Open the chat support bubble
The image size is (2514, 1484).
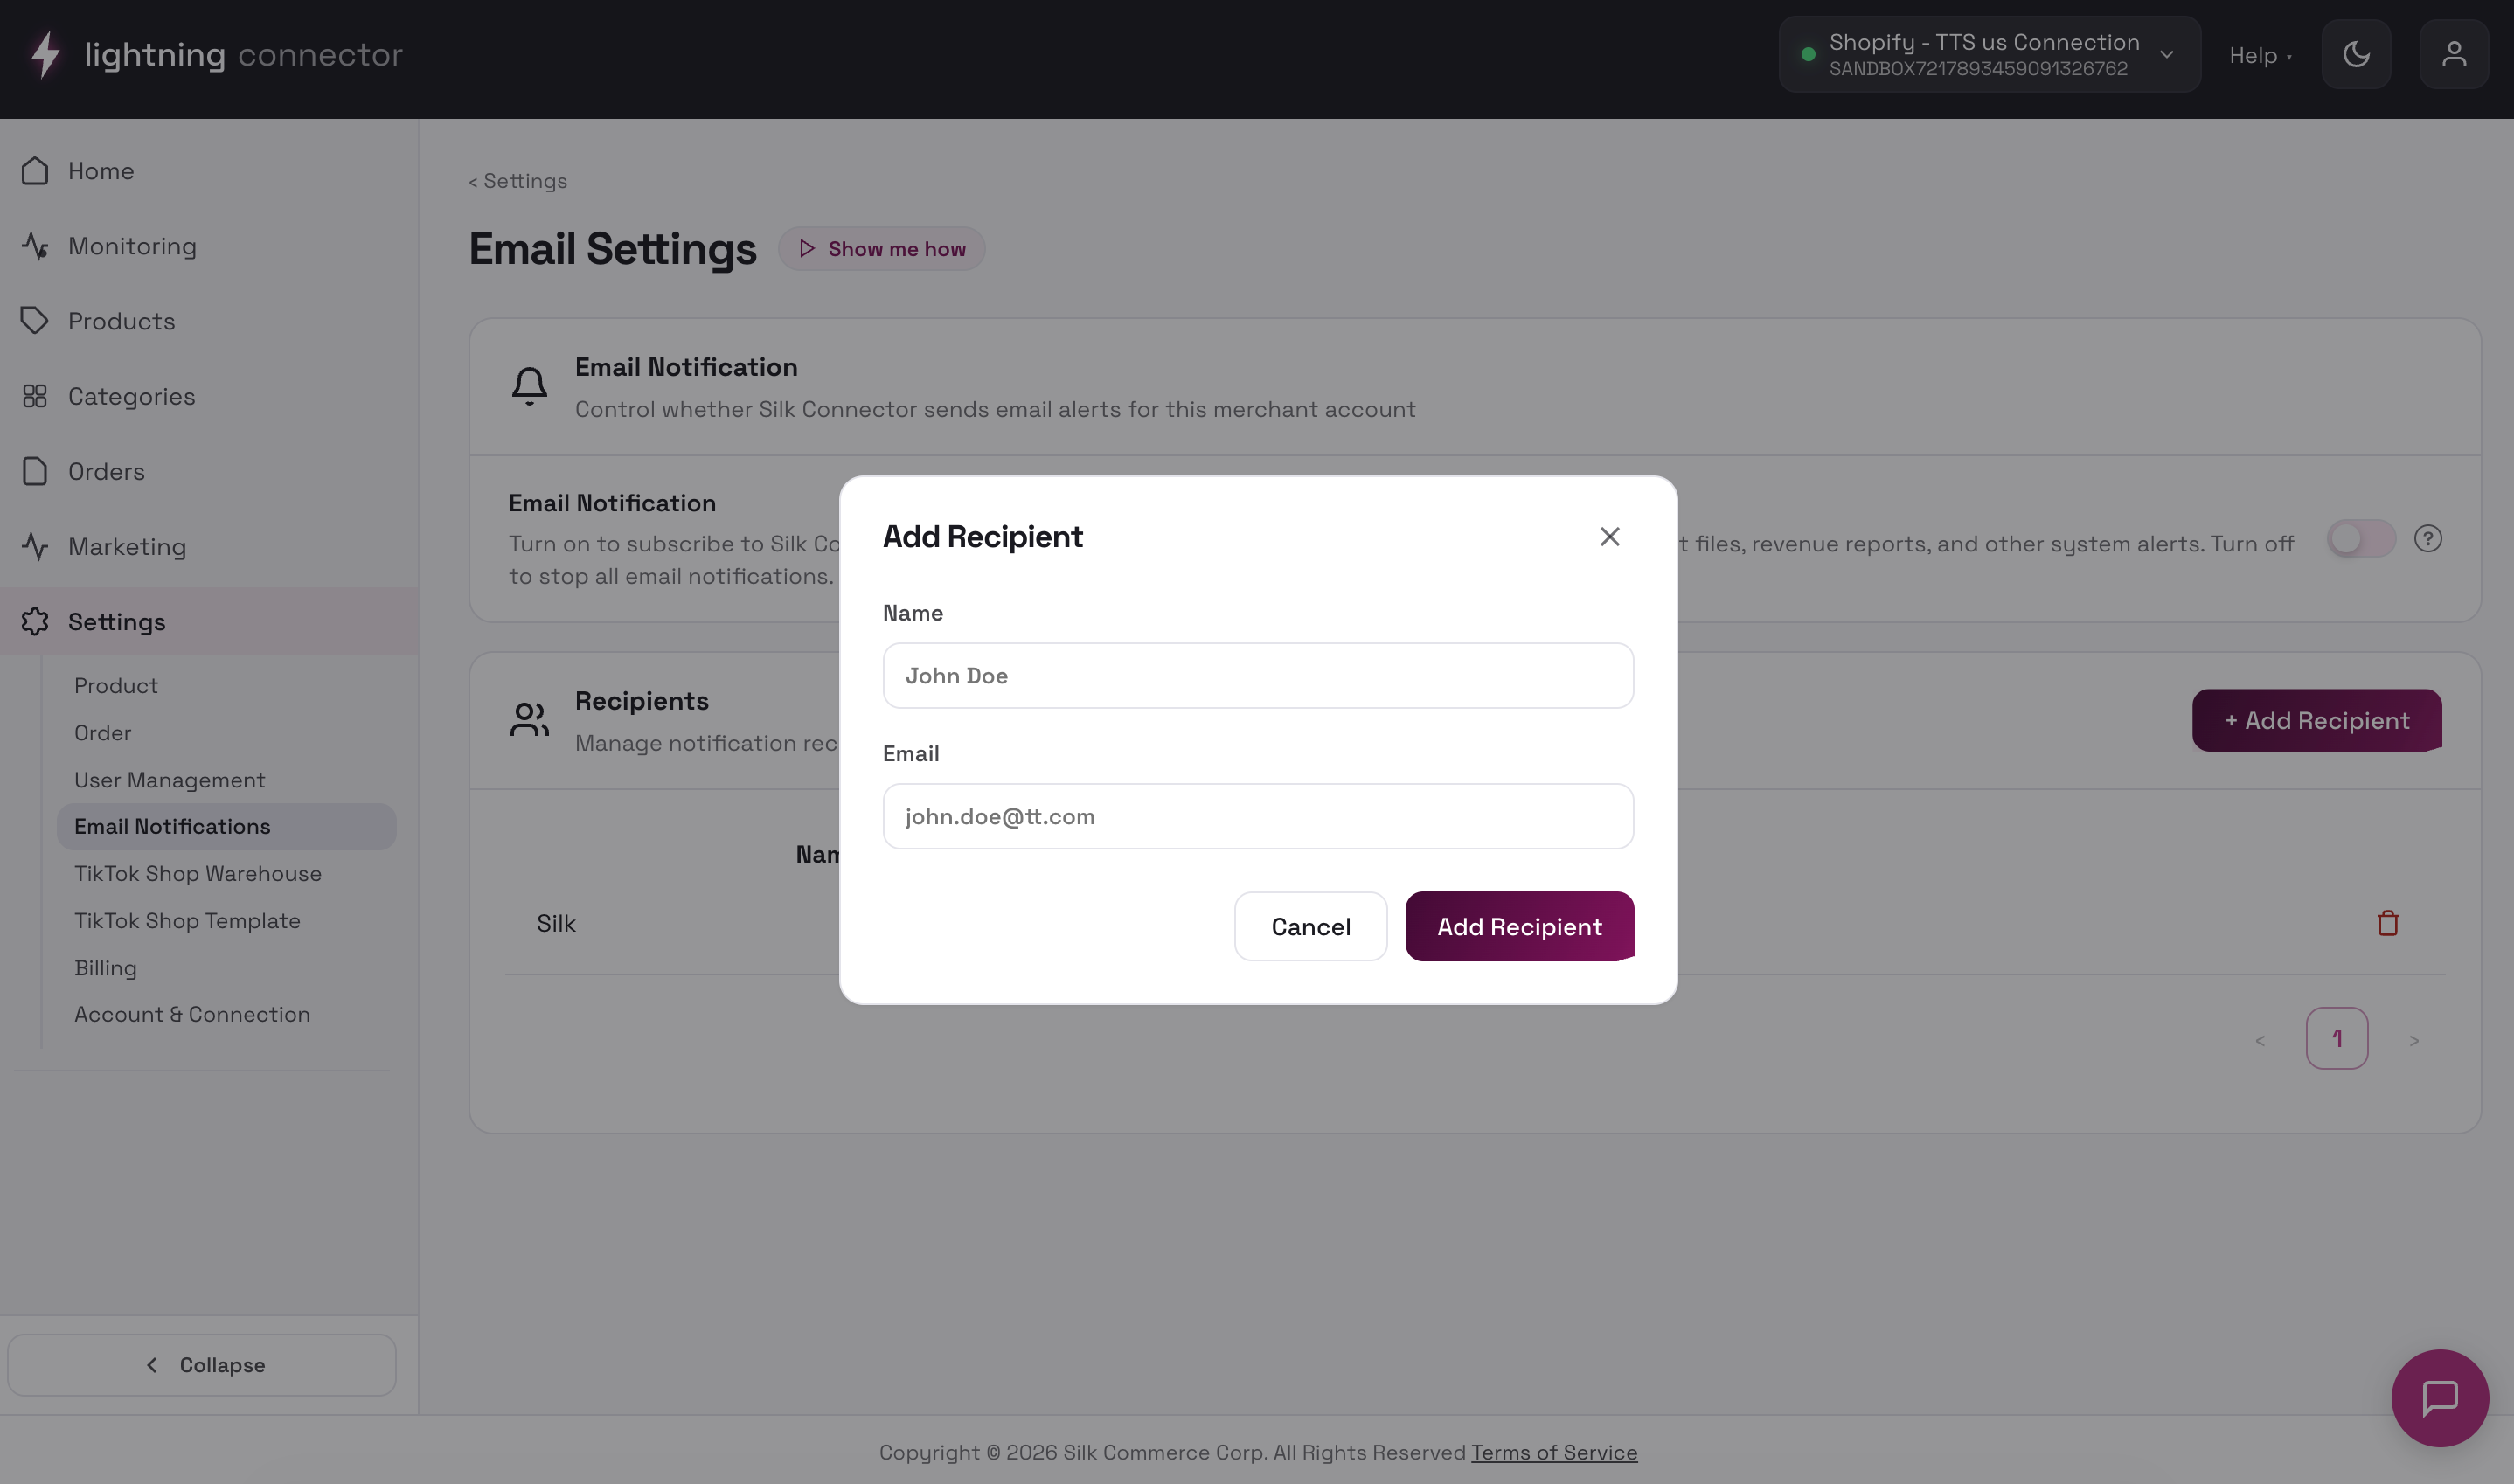[x=2439, y=1398]
